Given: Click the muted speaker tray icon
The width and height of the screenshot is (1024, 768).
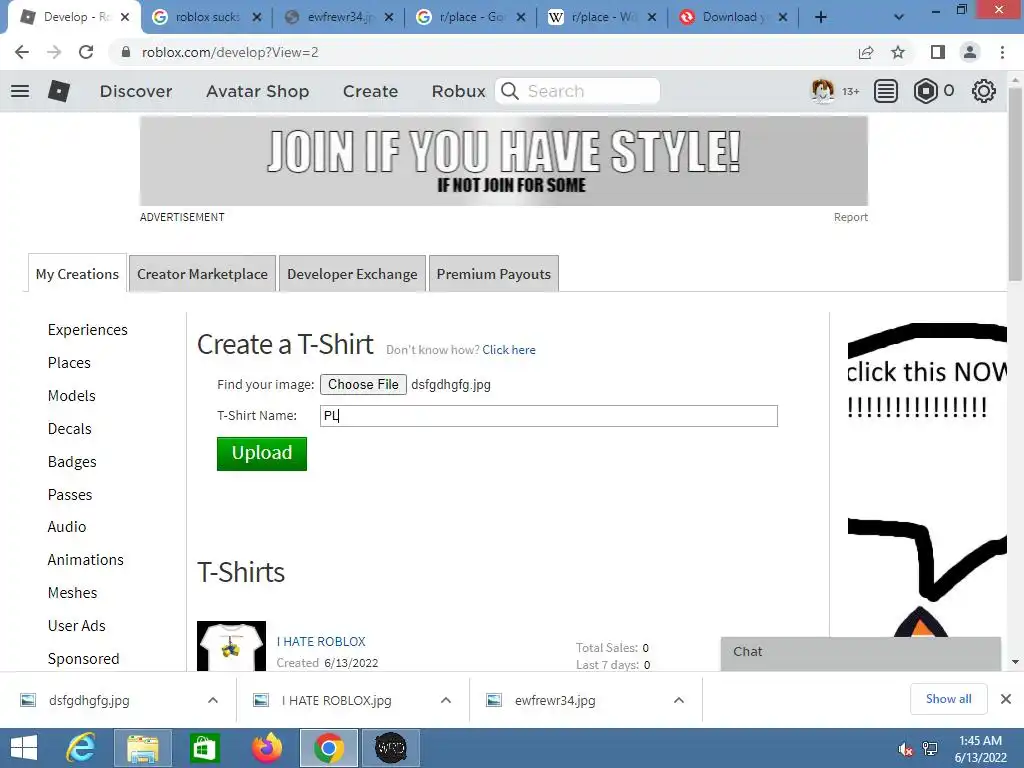Looking at the screenshot, I should (905, 749).
